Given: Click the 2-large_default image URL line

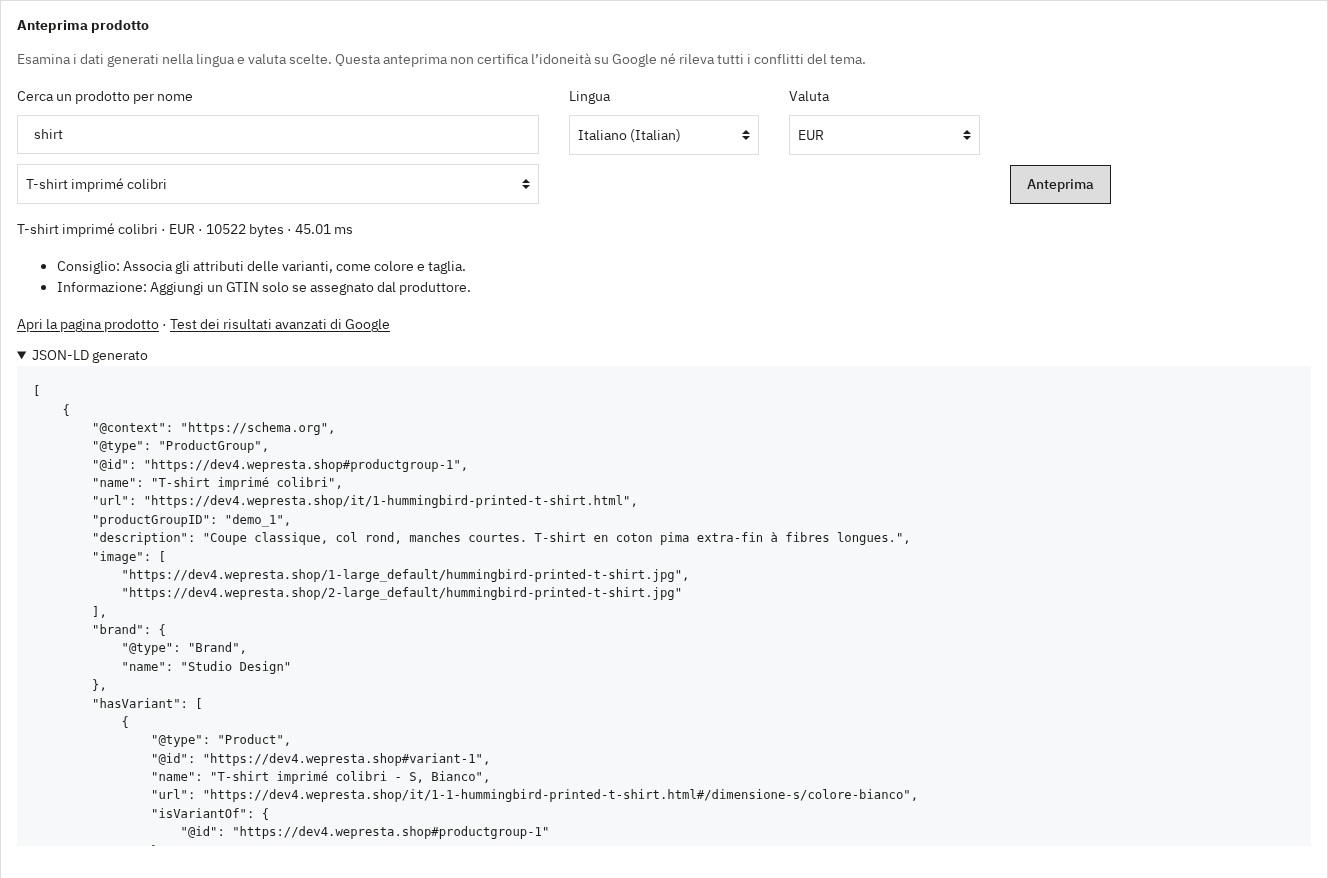Looking at the screenshot, I should (402, 593).
